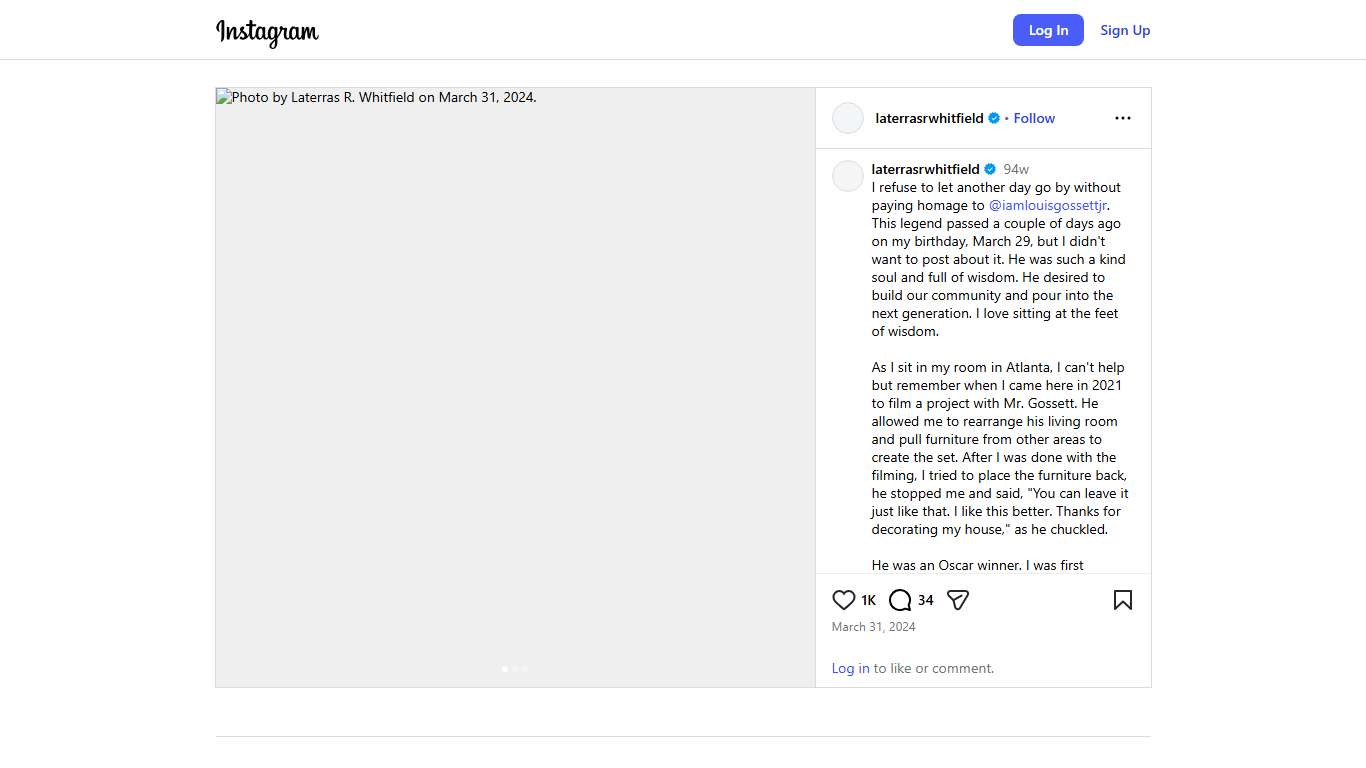
Task: Click the Instagram logo
Action: (267, 32)
